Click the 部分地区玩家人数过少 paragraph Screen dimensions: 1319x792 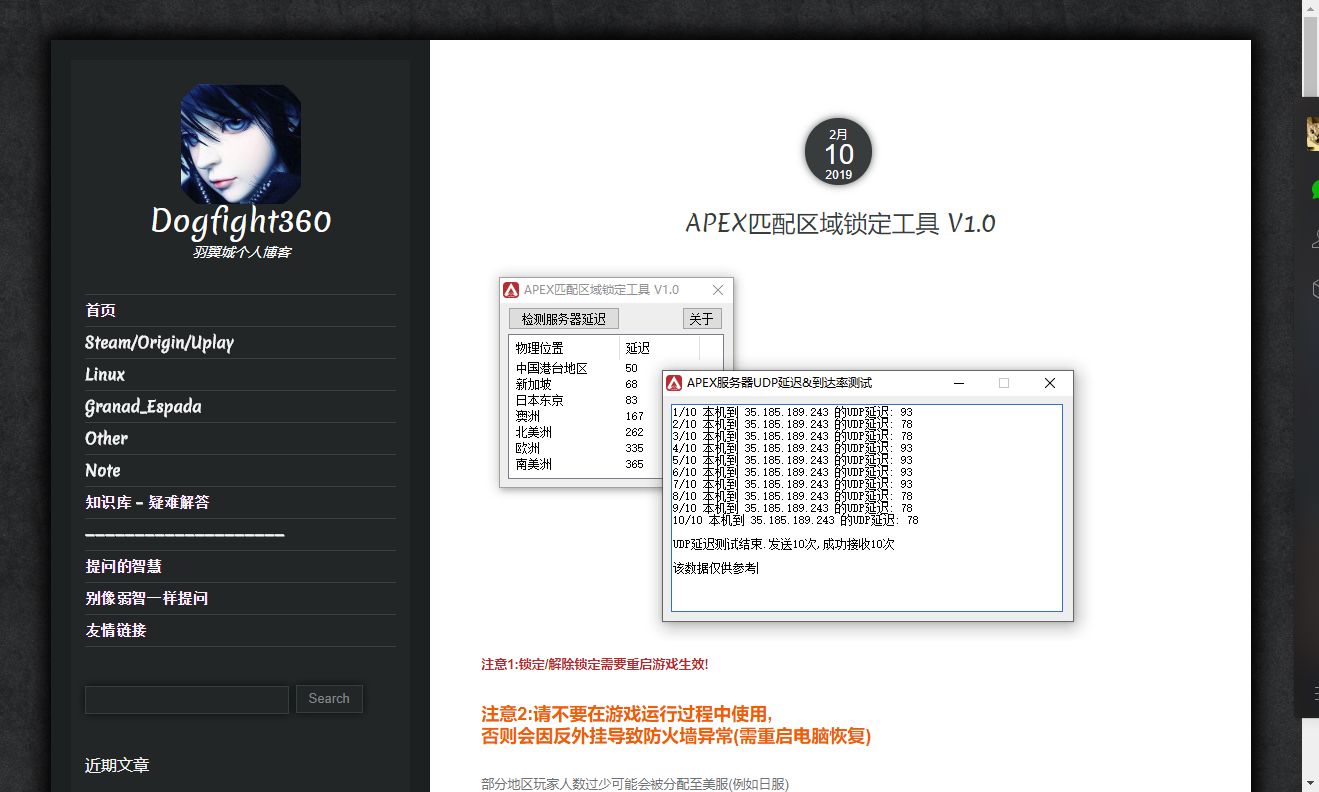coord(635,785)
